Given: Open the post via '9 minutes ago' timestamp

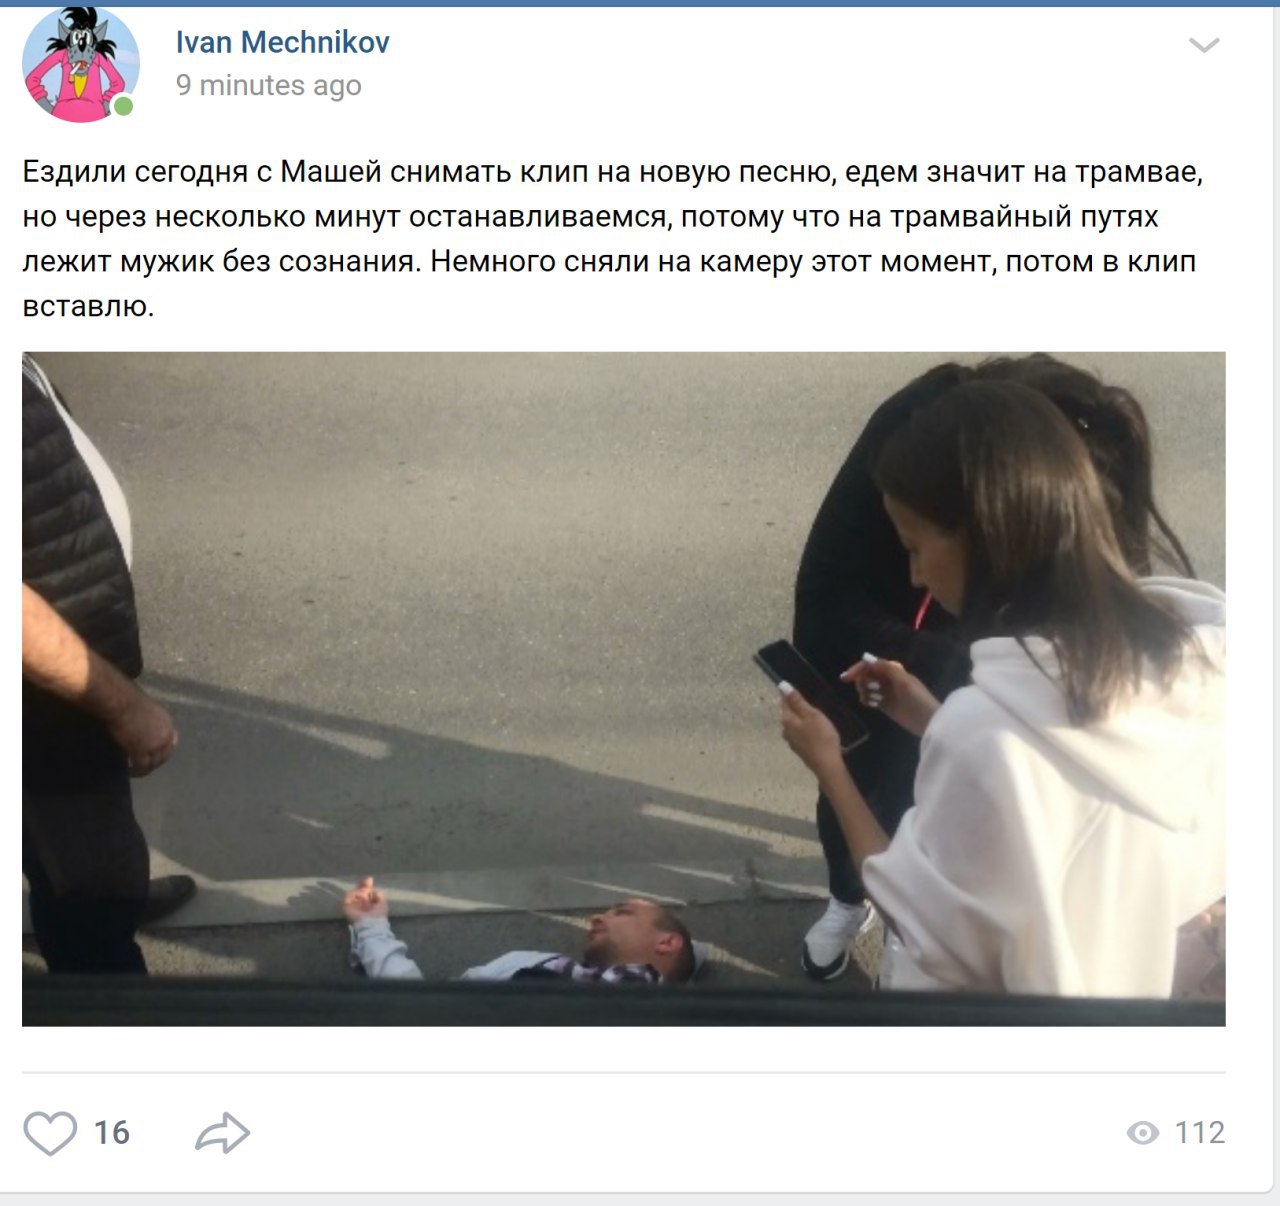Looking at the screenshot, I should click(269, 86).
